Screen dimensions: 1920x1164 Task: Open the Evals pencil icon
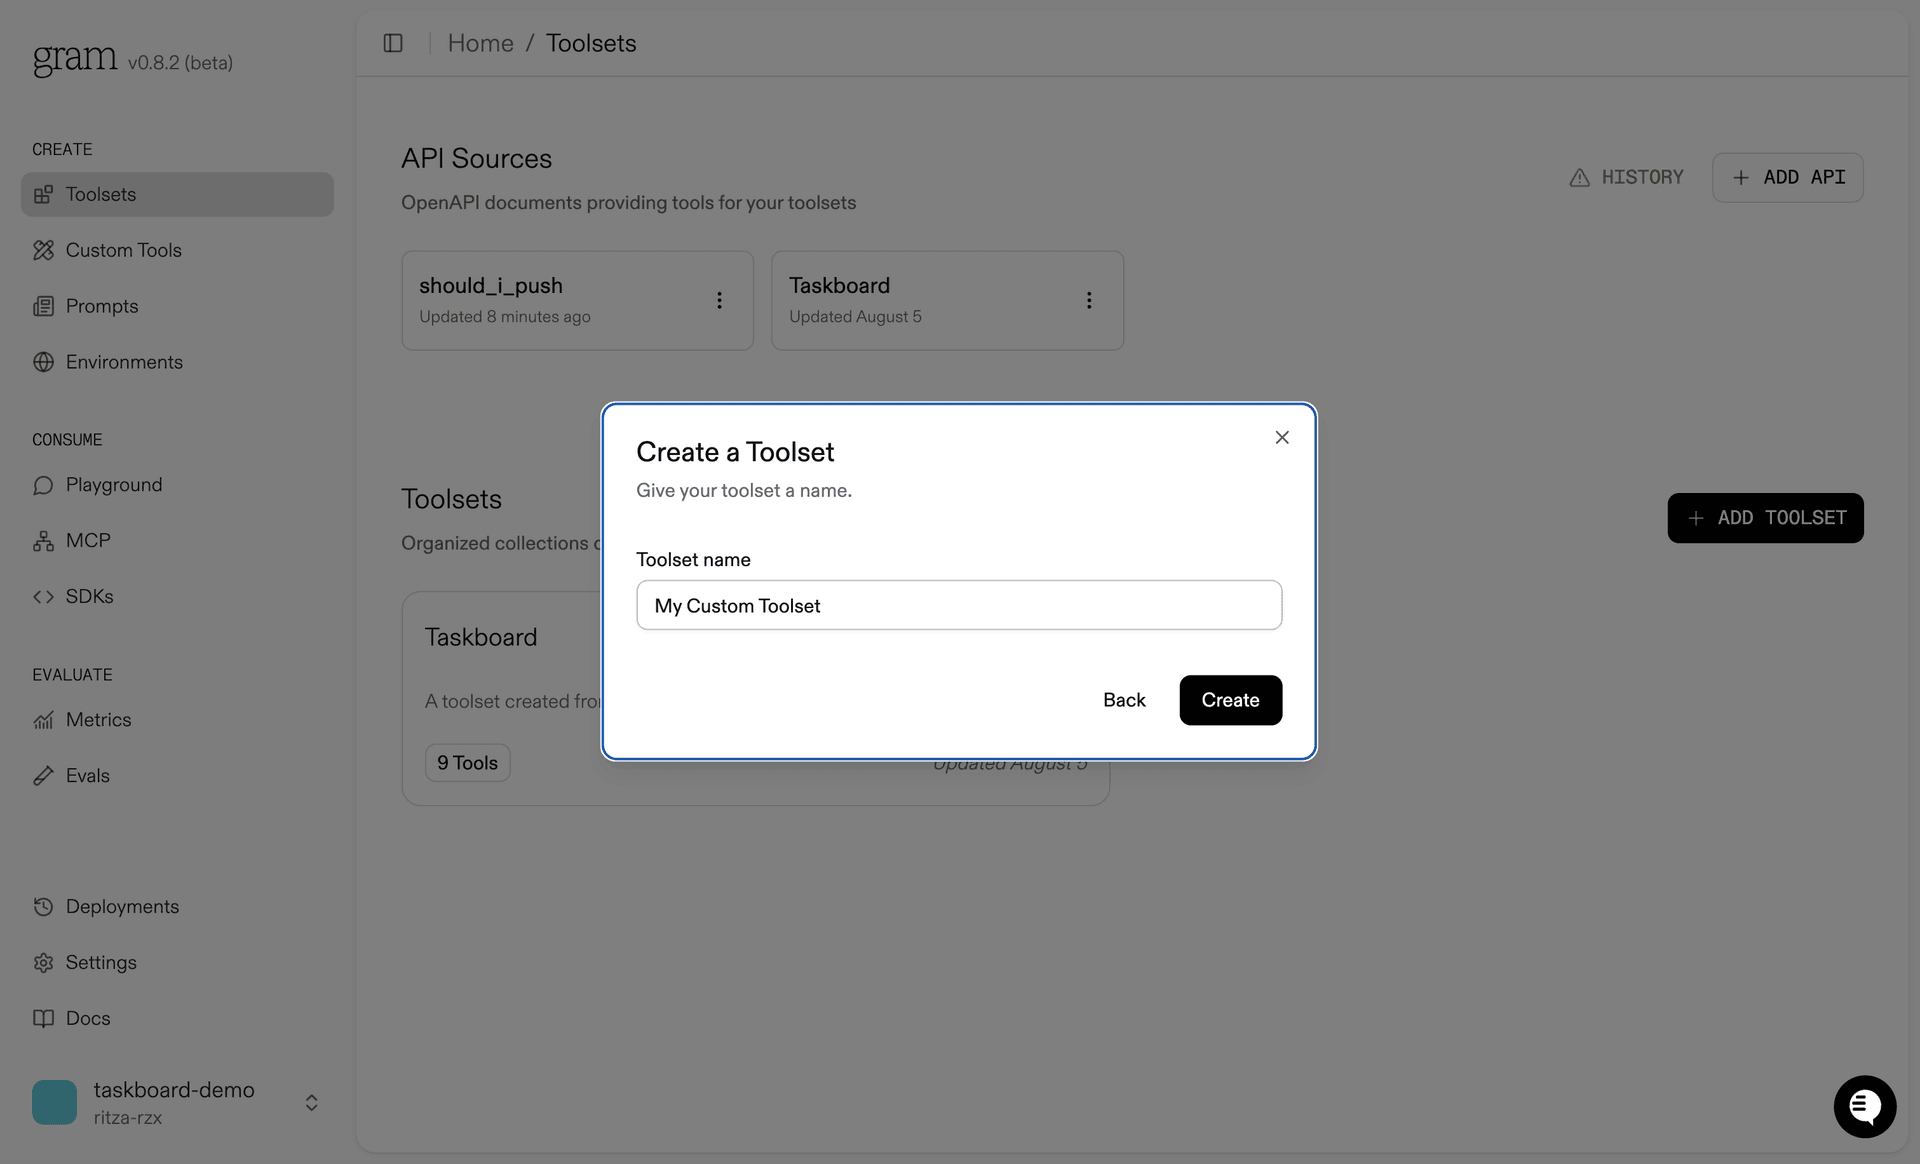43,776
